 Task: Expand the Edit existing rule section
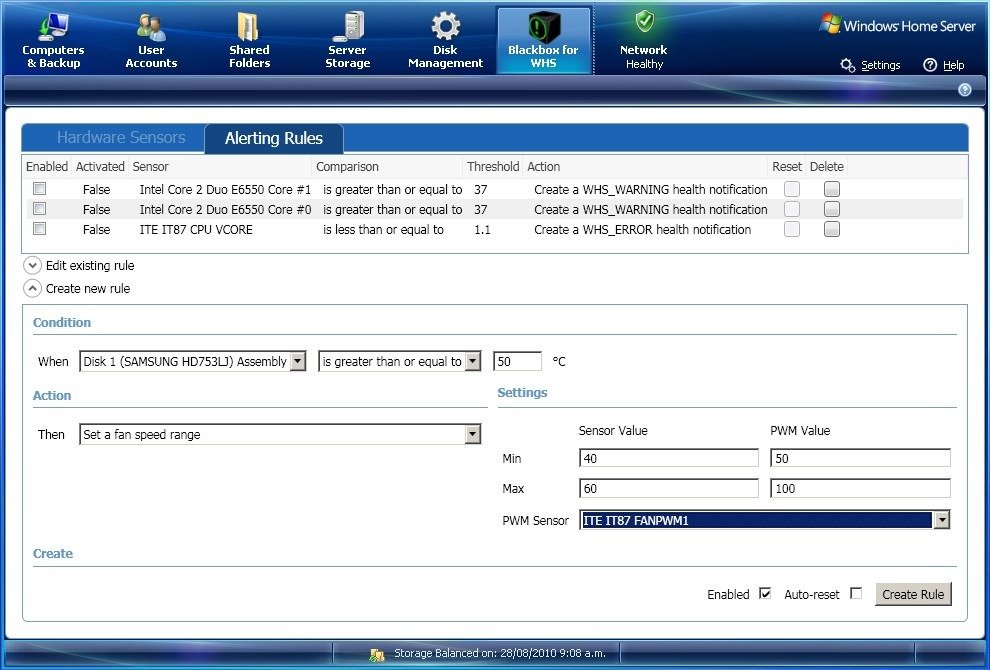[32, 265]
